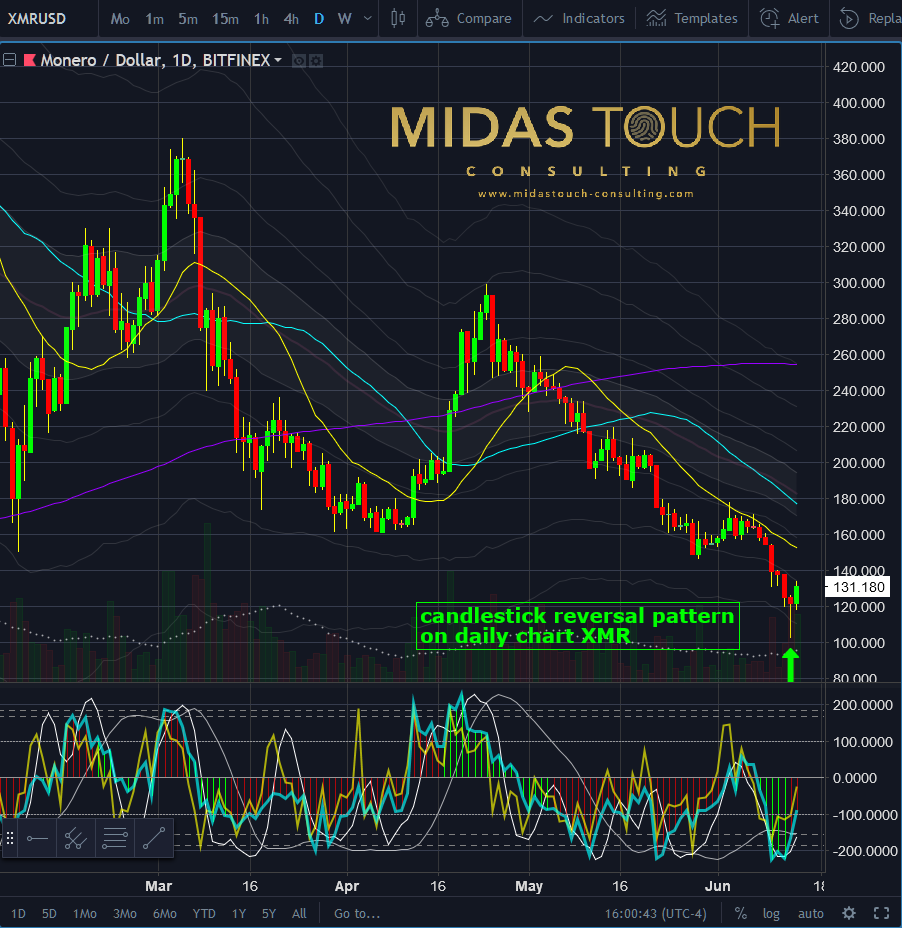Viewport: 902px width, 928px height.
Task: Set range to 1D
Action: point(18,913)
